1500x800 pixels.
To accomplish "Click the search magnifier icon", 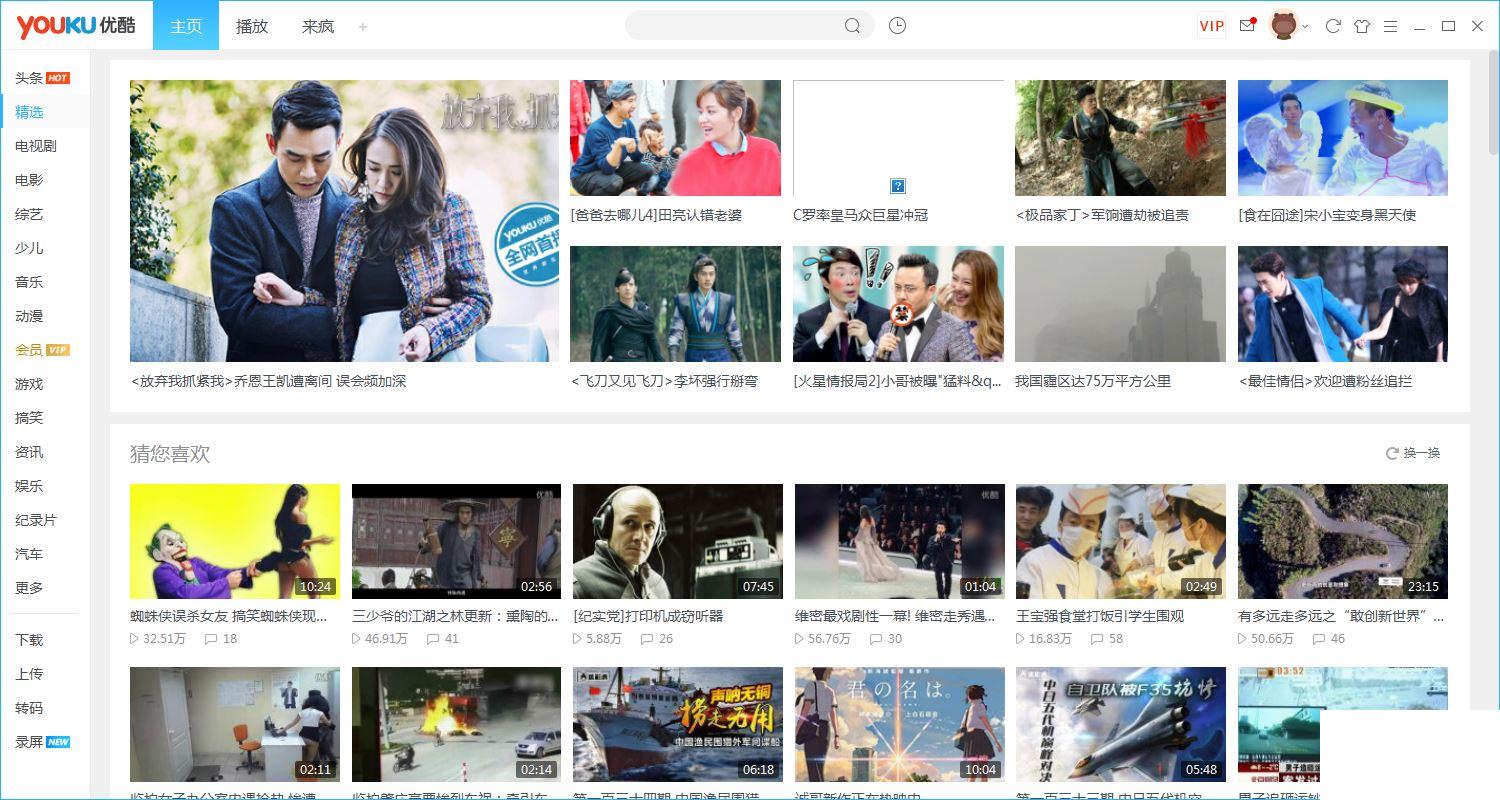I will pyautogui.click(x=852, y=26).
